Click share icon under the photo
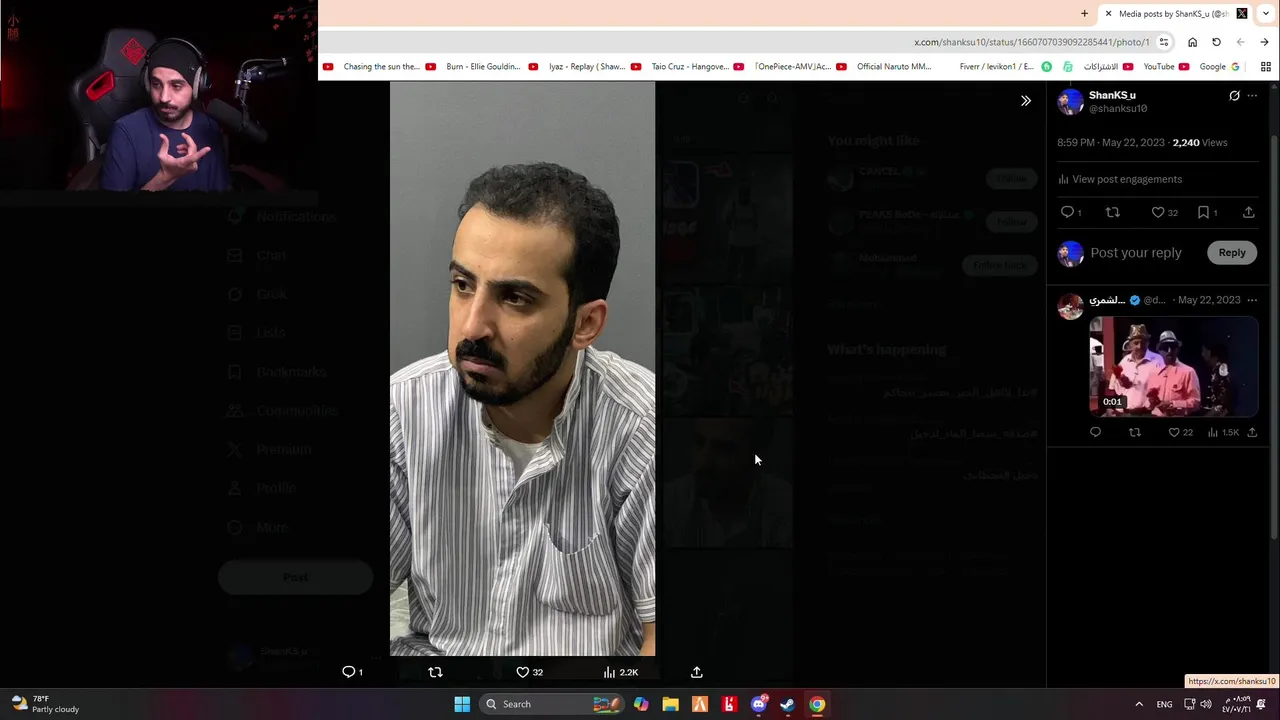Viewport: 1280px width, 720px height. coord(696,672)
